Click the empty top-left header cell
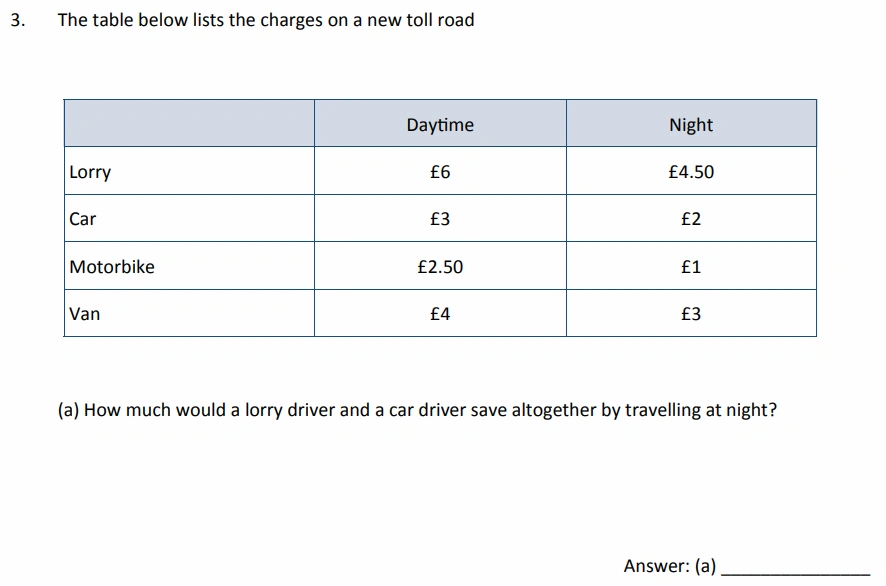Viewport: 886px width, 586px height. click(x=189, y=124)
